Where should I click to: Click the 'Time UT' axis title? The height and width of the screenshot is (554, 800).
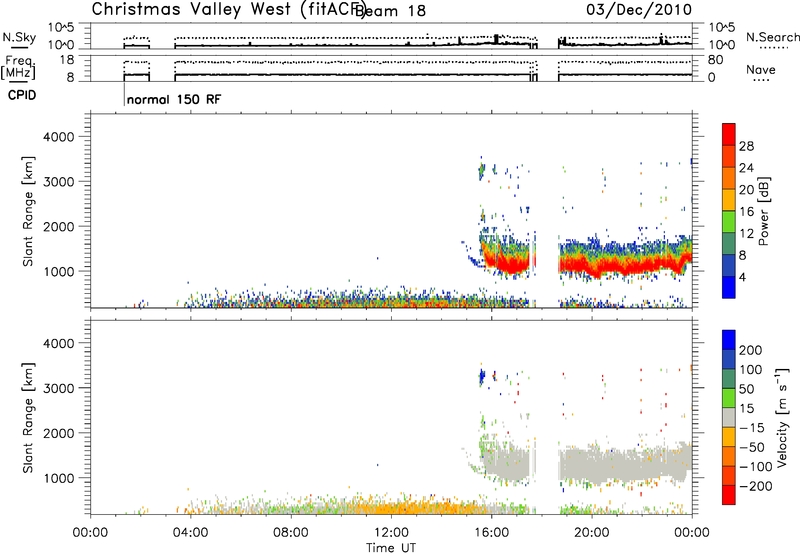tap(391, 548)
